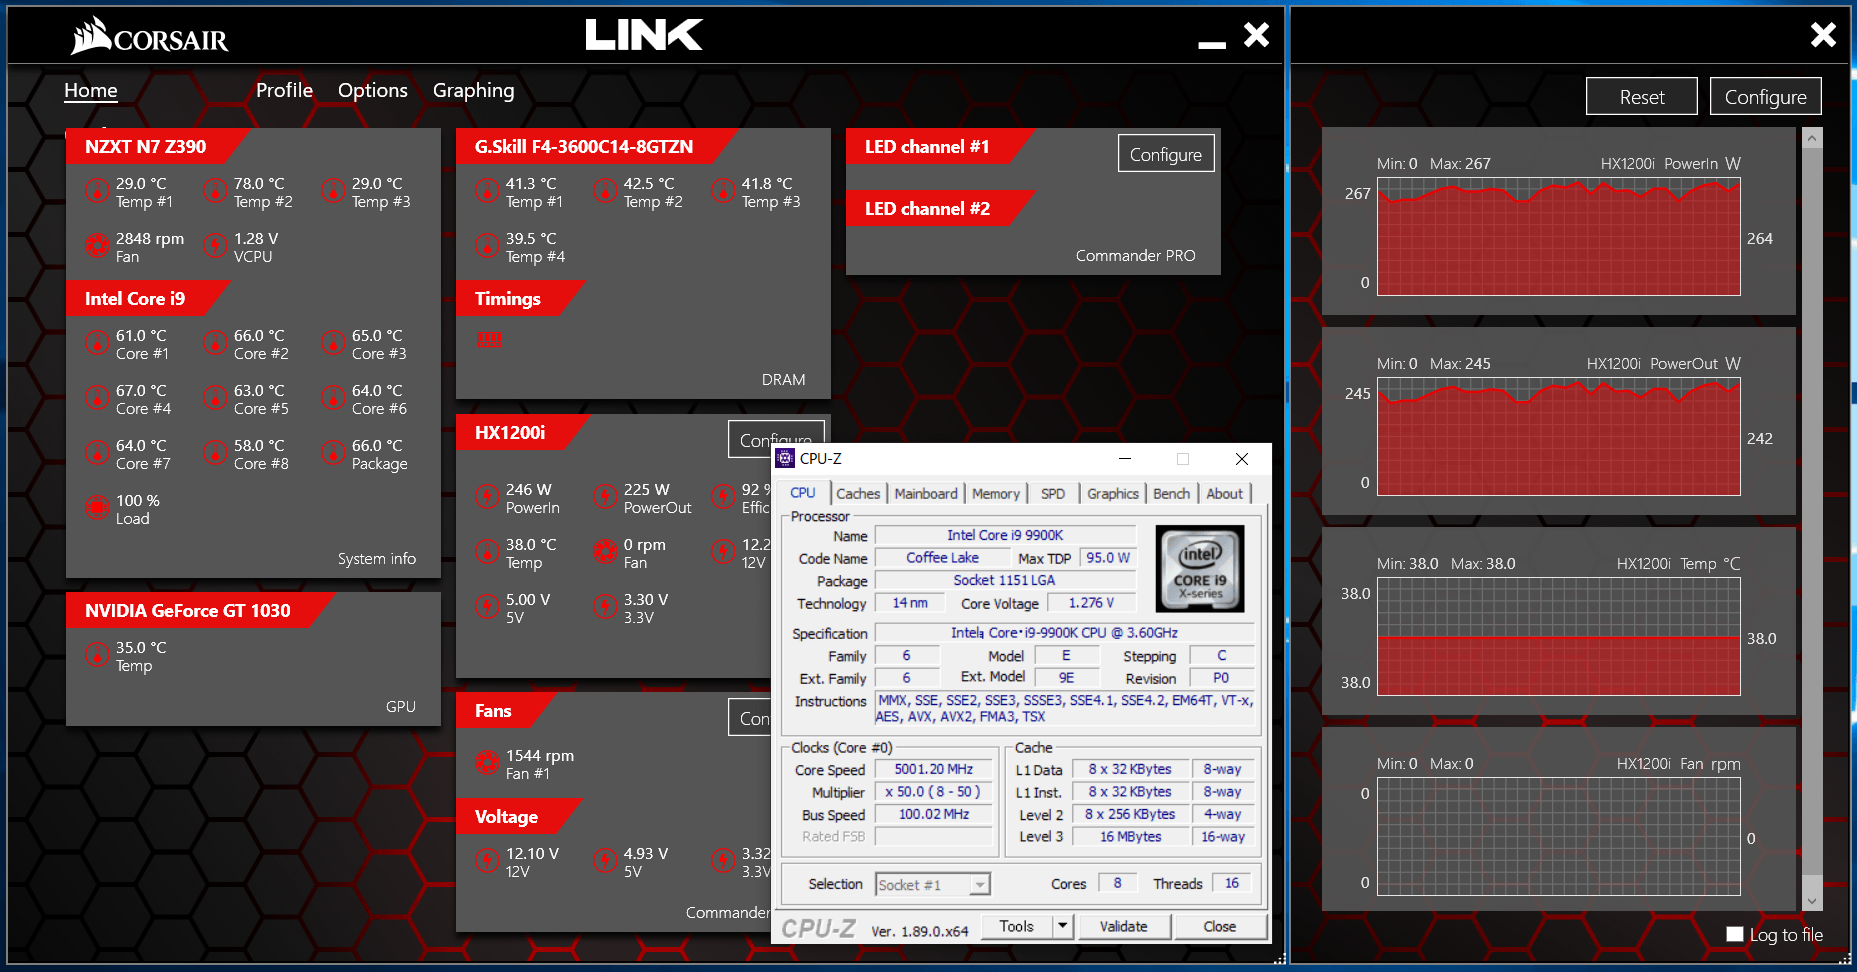Click the Commander 4.93 V 5V icon
Screen dimensions: 1857x972
point(605,860)
